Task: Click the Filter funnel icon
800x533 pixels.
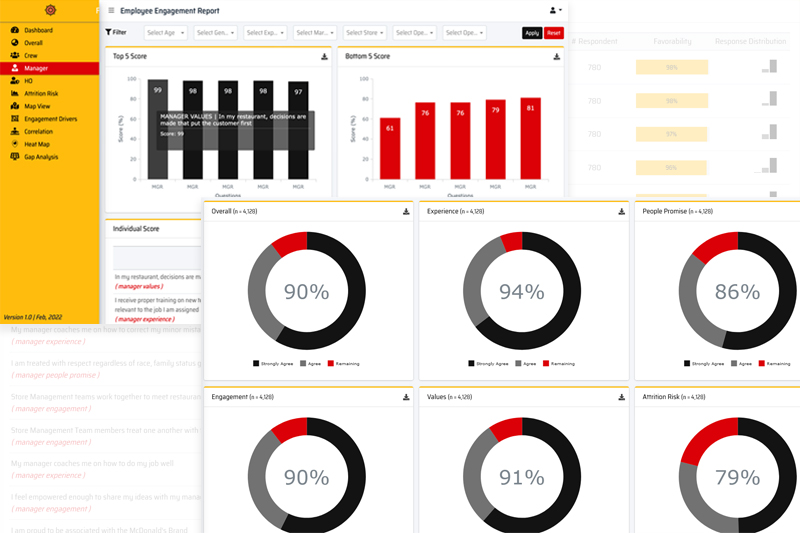Action: pos(108,32)
